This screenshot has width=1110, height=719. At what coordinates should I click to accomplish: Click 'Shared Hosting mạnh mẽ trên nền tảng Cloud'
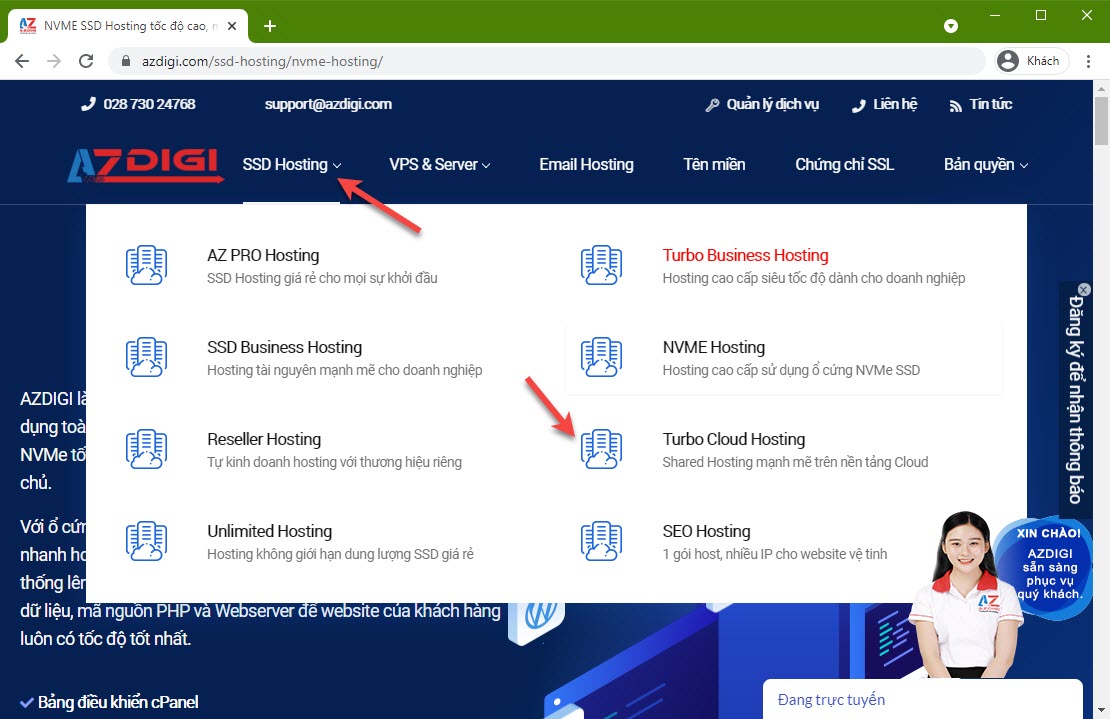click(795, 462)
